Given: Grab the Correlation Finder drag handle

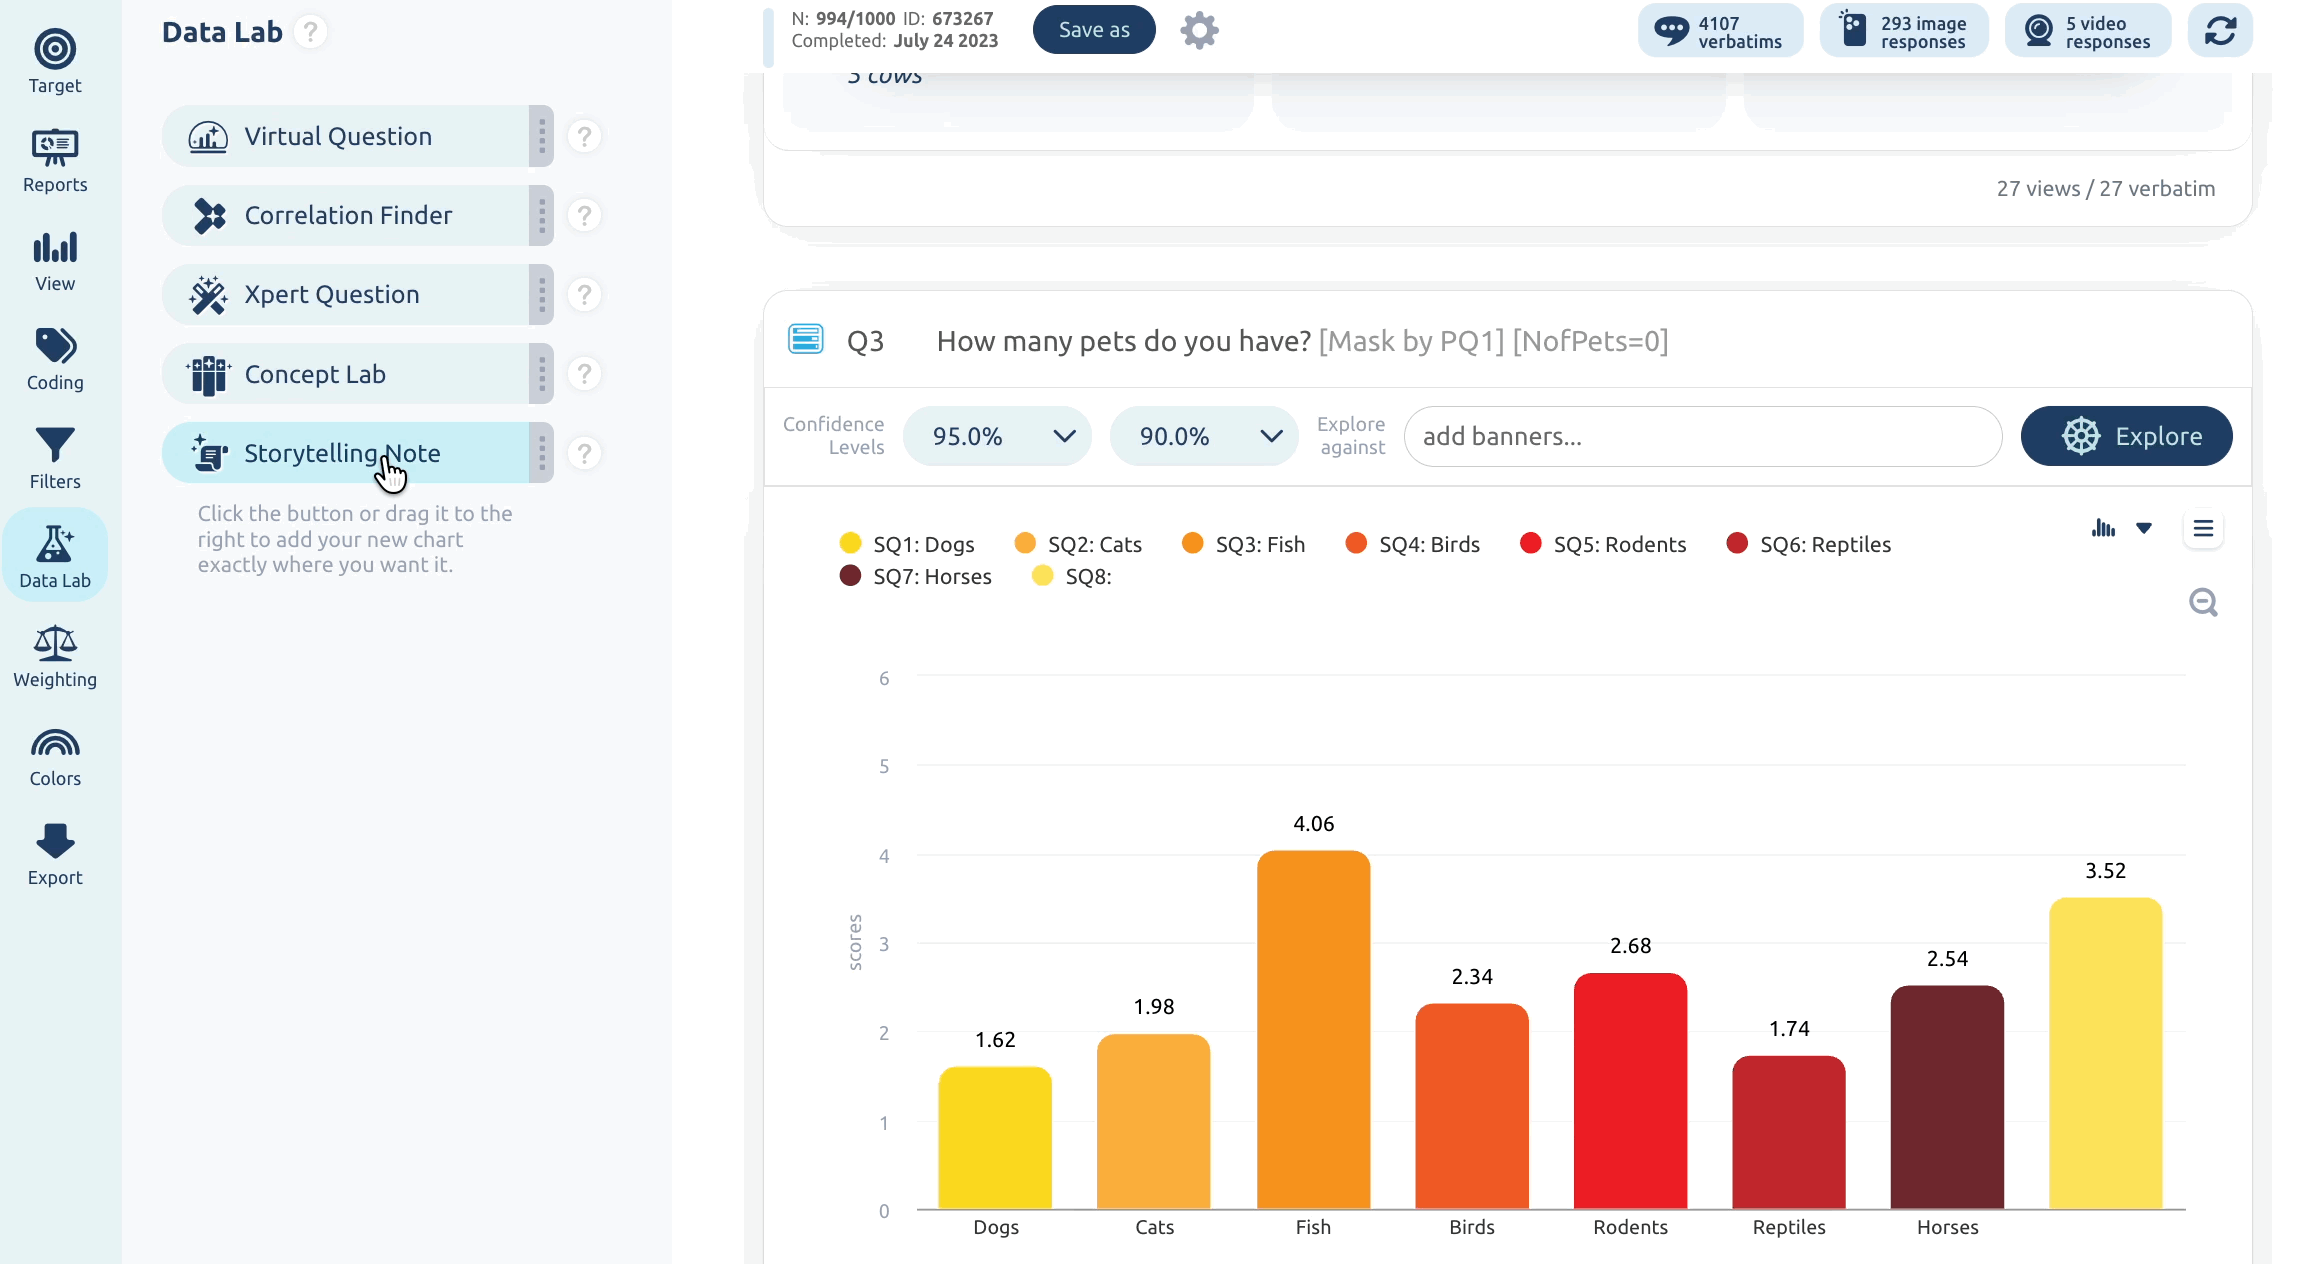Looking at the screenshot, I should coord(541,215).
